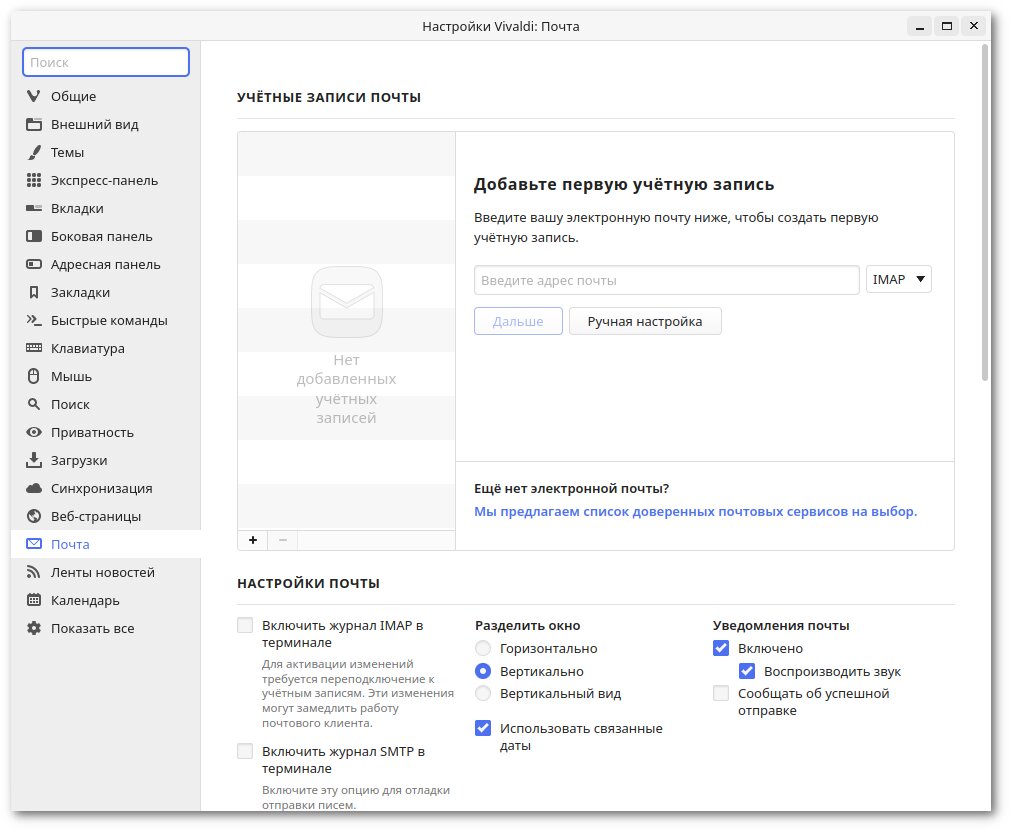Screen dimensions: 1010x830
Task: Click the Разделить окно label
Action: tap(528, 625)
